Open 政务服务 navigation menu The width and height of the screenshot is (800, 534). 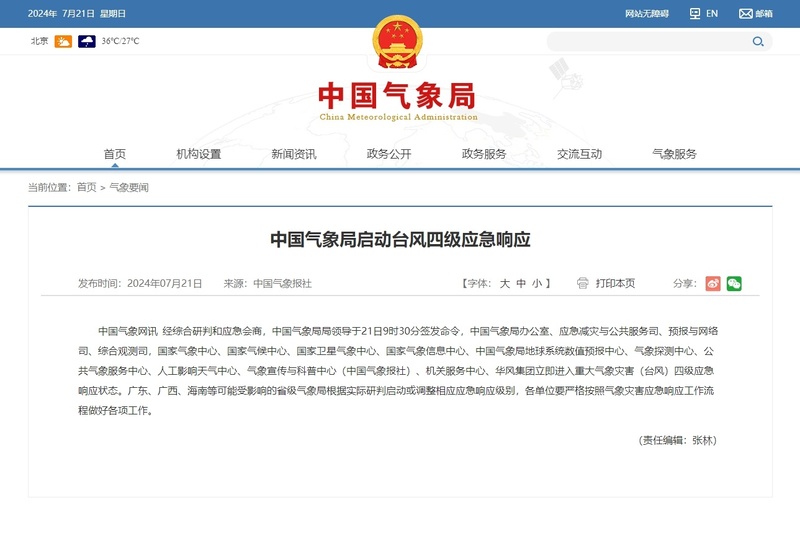[x=484, y=154]
